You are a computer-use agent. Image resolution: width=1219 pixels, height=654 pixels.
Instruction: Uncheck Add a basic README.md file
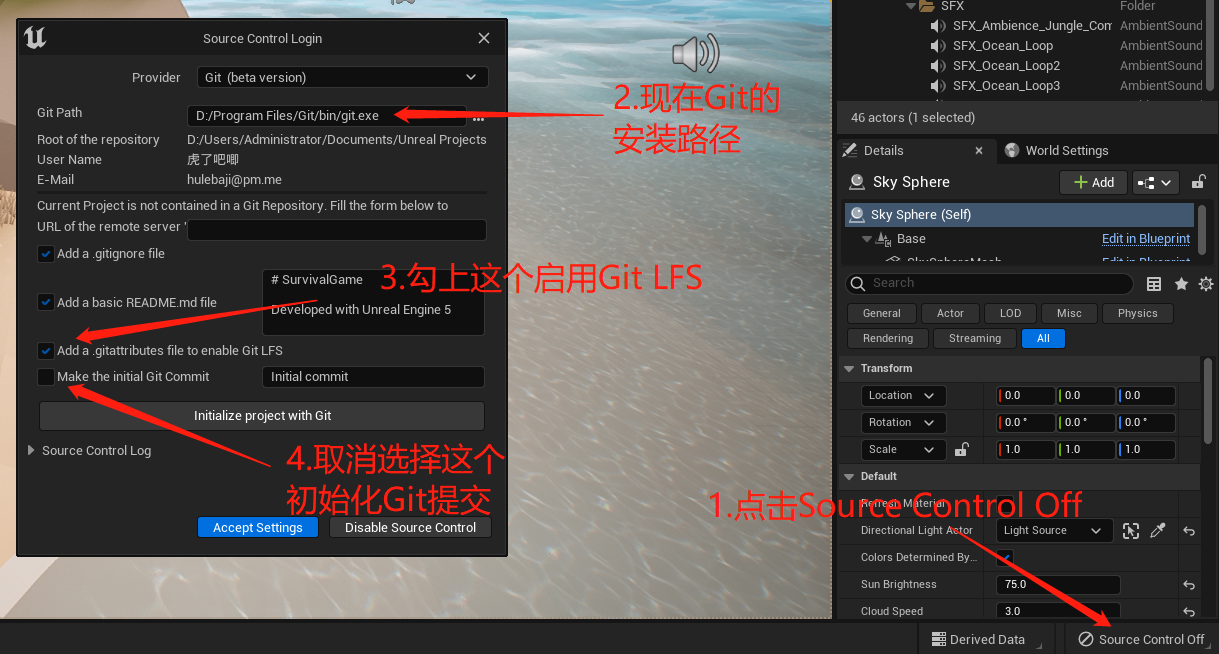[x=46, y=302]
